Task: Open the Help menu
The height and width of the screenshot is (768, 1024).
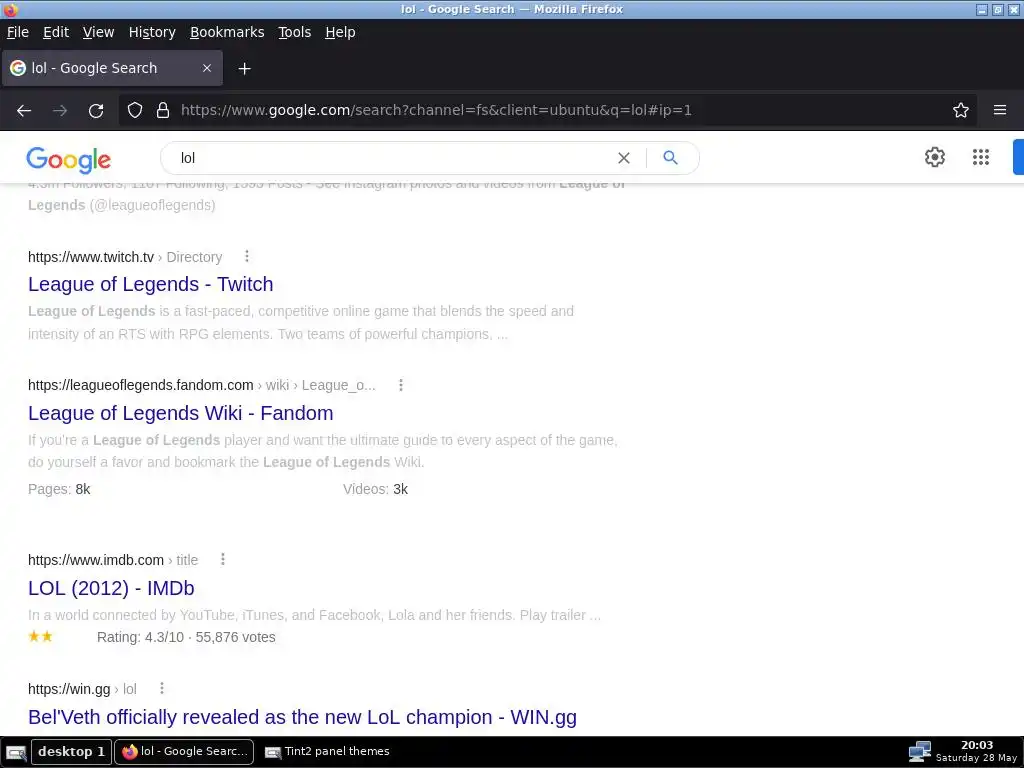Action: tap(340, 32)
